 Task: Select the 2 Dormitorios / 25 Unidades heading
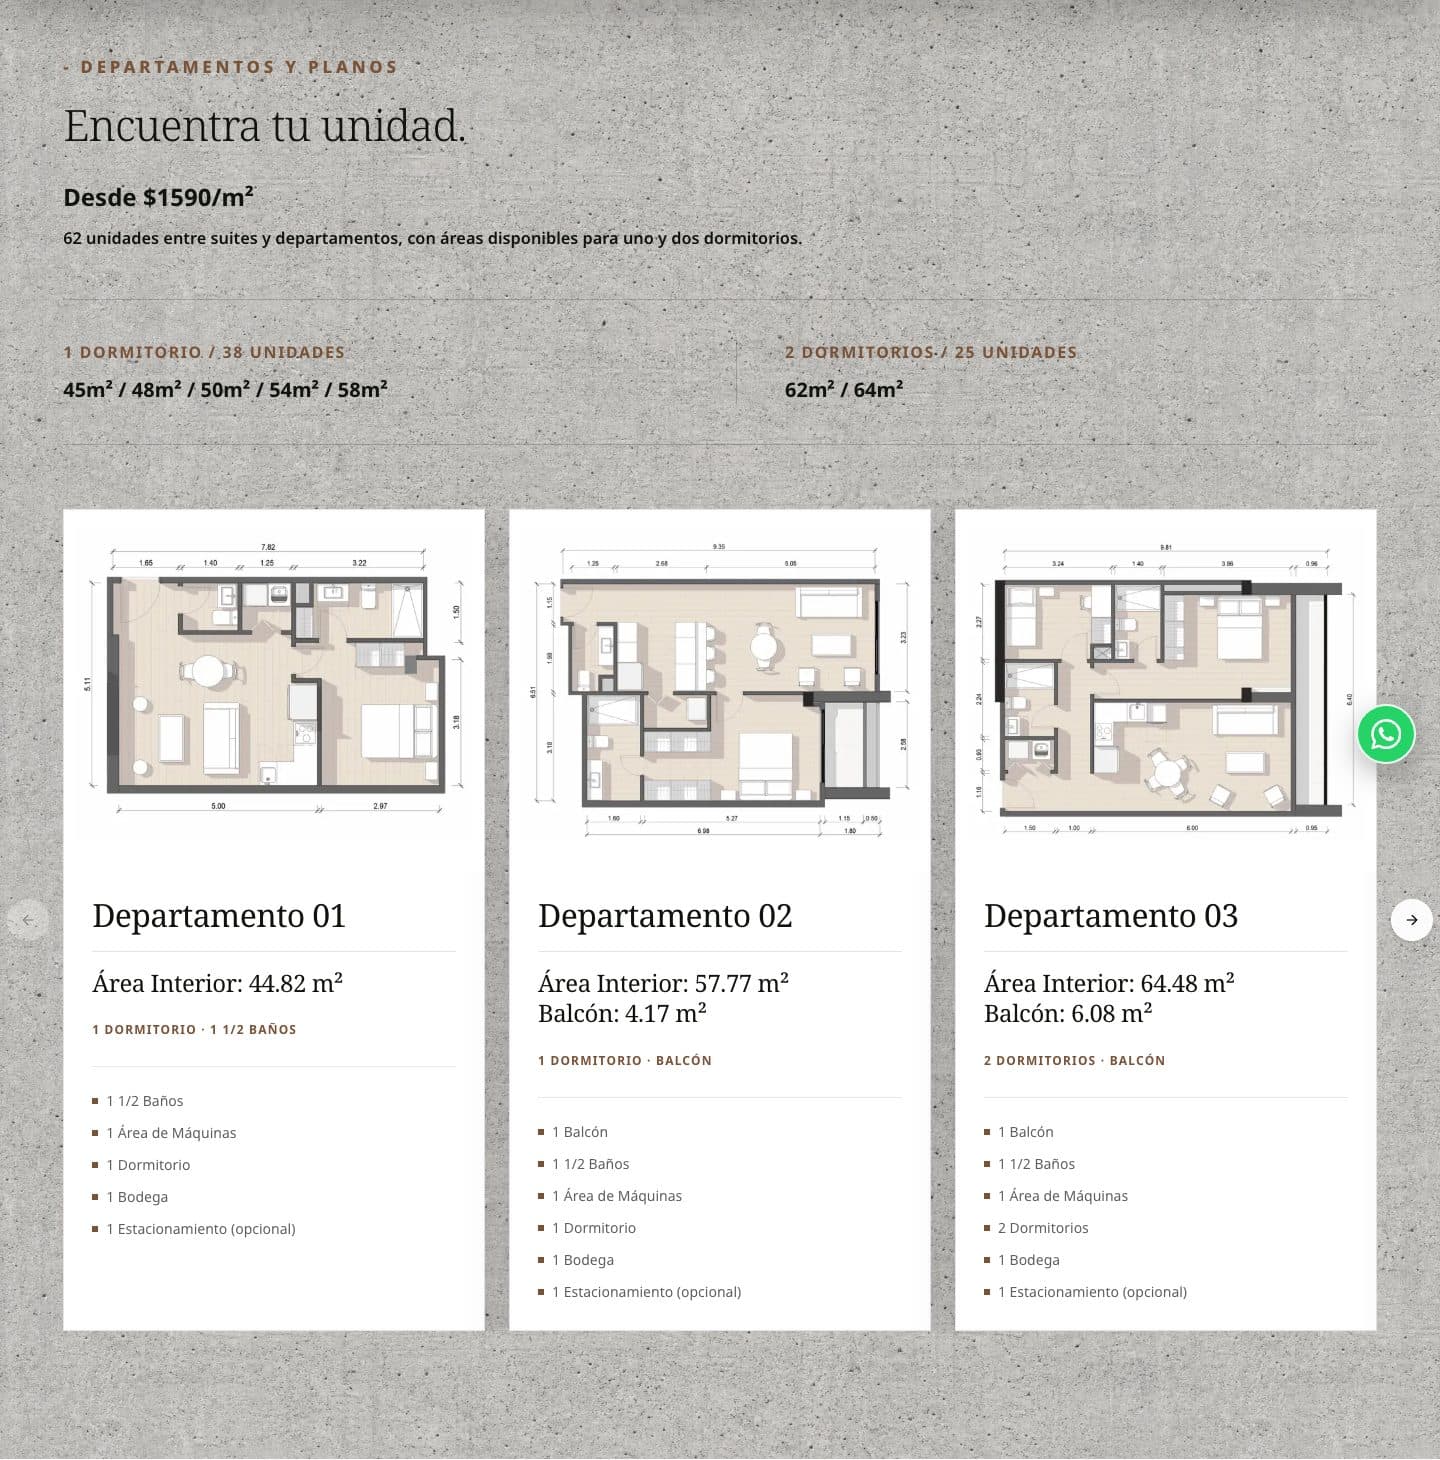tap(931, 352)
